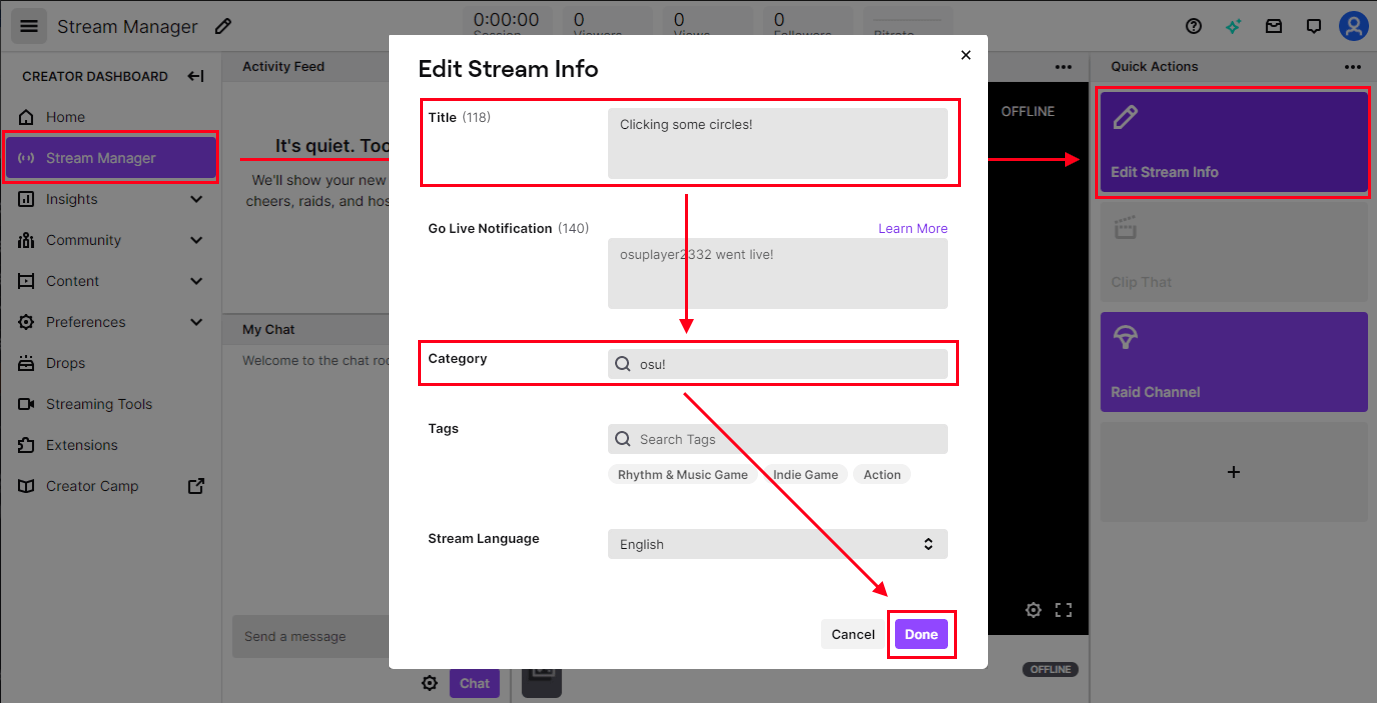Open Edit Stream Info quick action
Viewport: 1377px width, 703px height.
(1234, 143)
